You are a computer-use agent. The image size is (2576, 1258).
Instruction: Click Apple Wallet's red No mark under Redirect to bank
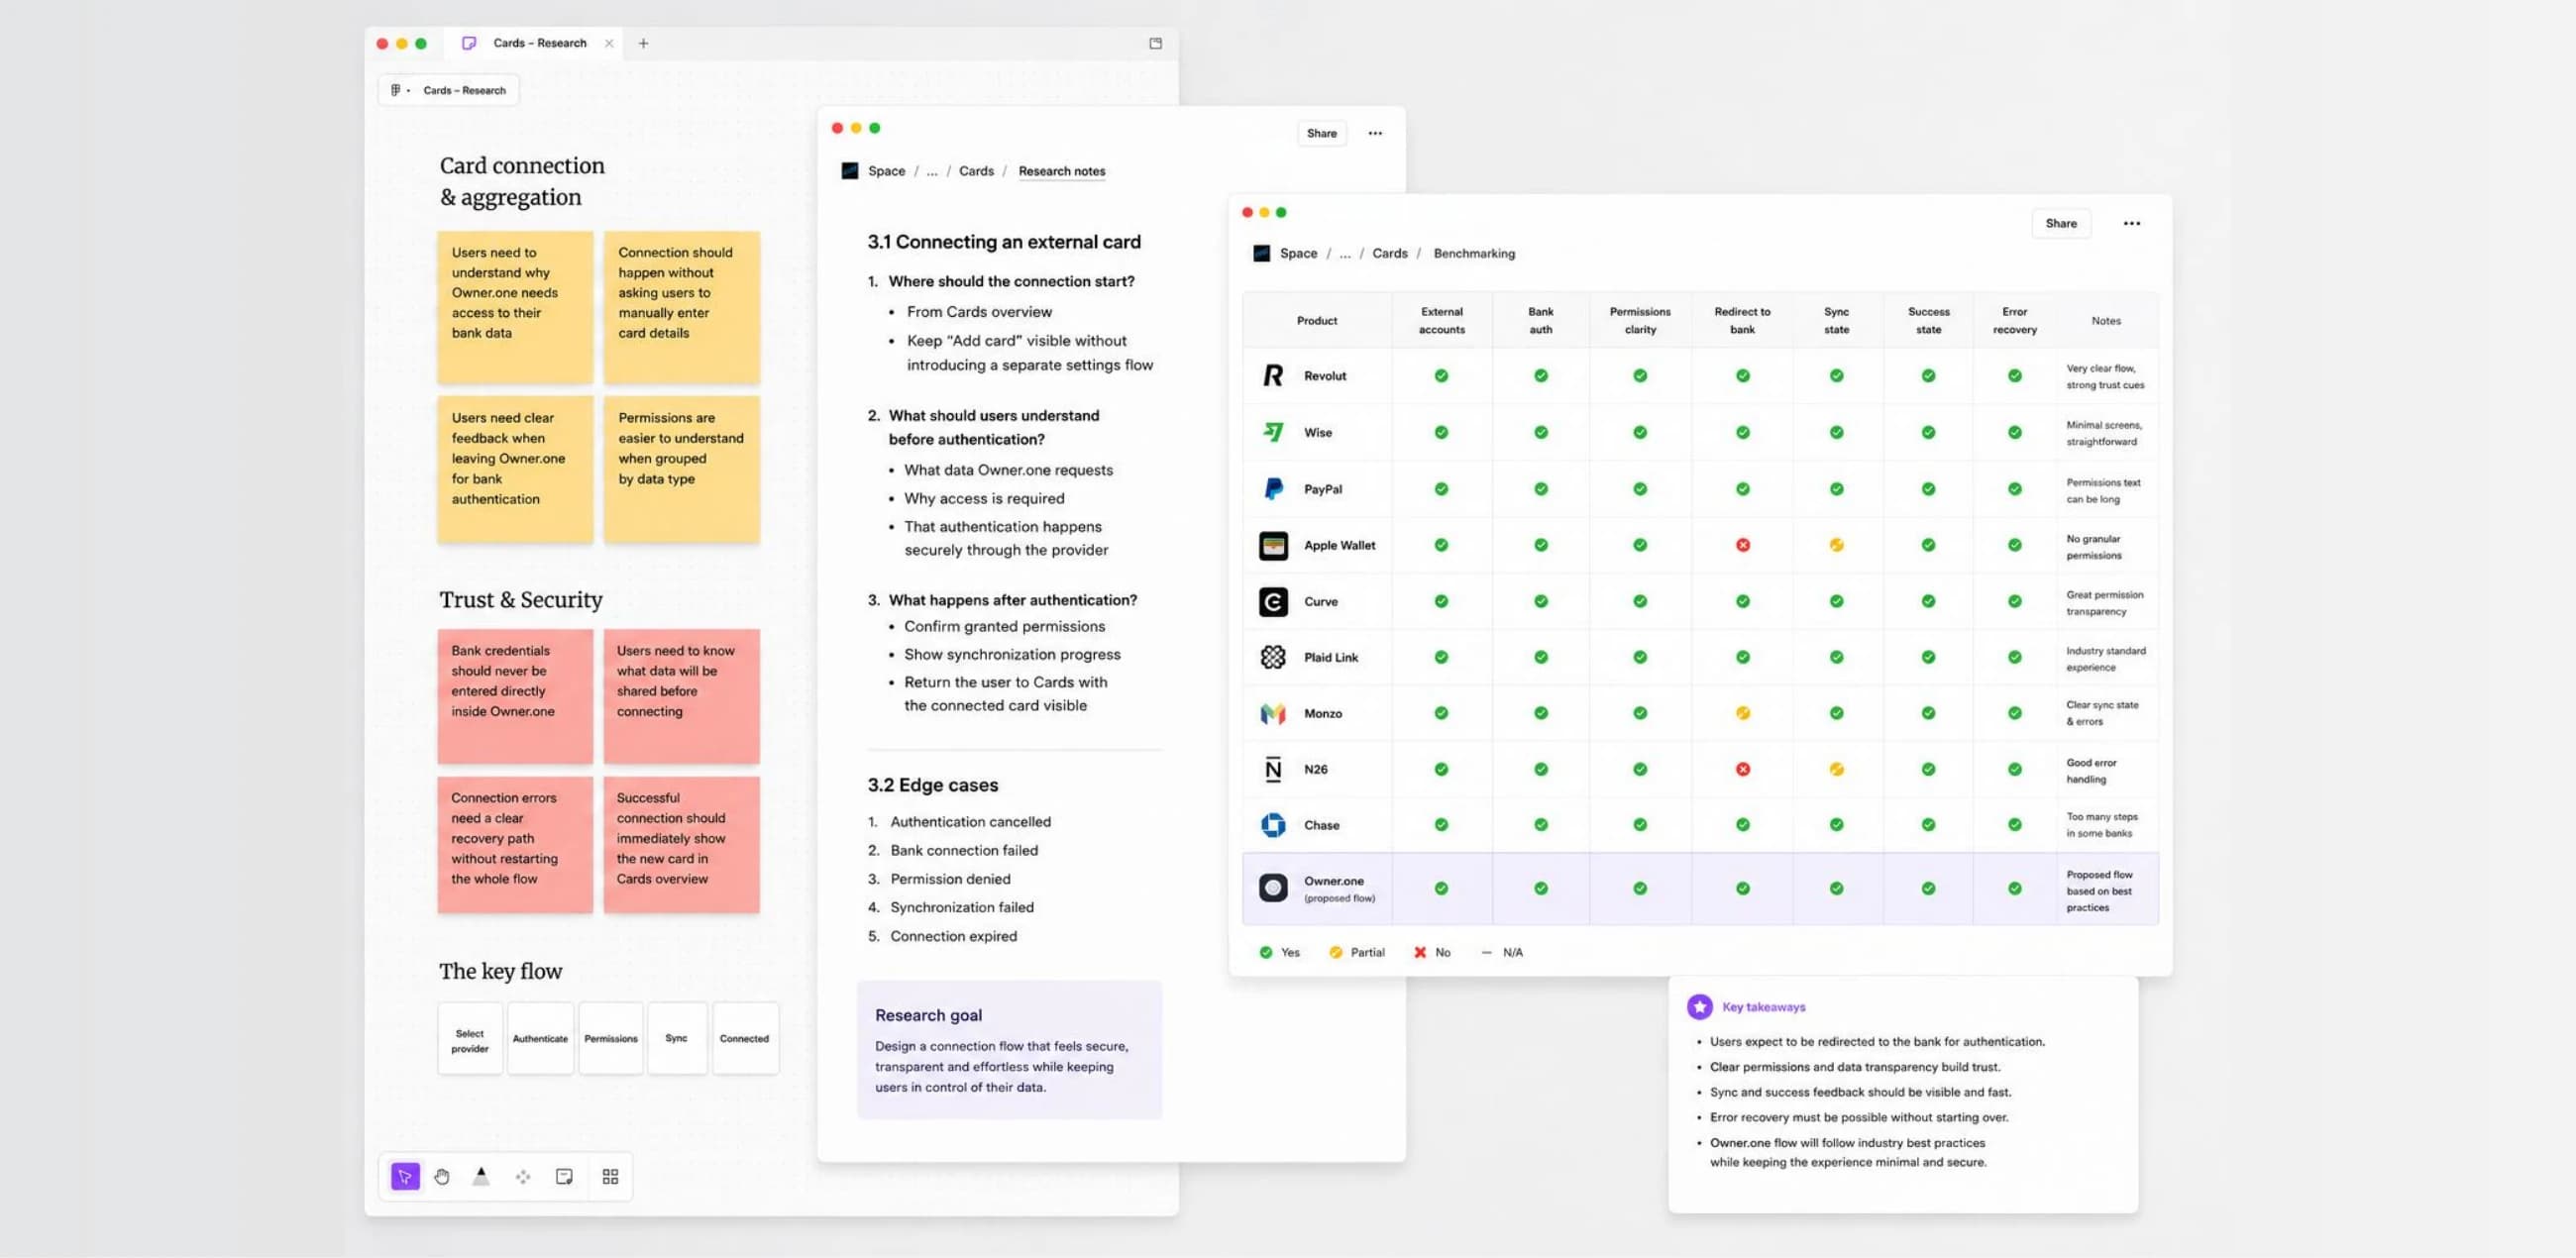click(x=1742, y=545)
